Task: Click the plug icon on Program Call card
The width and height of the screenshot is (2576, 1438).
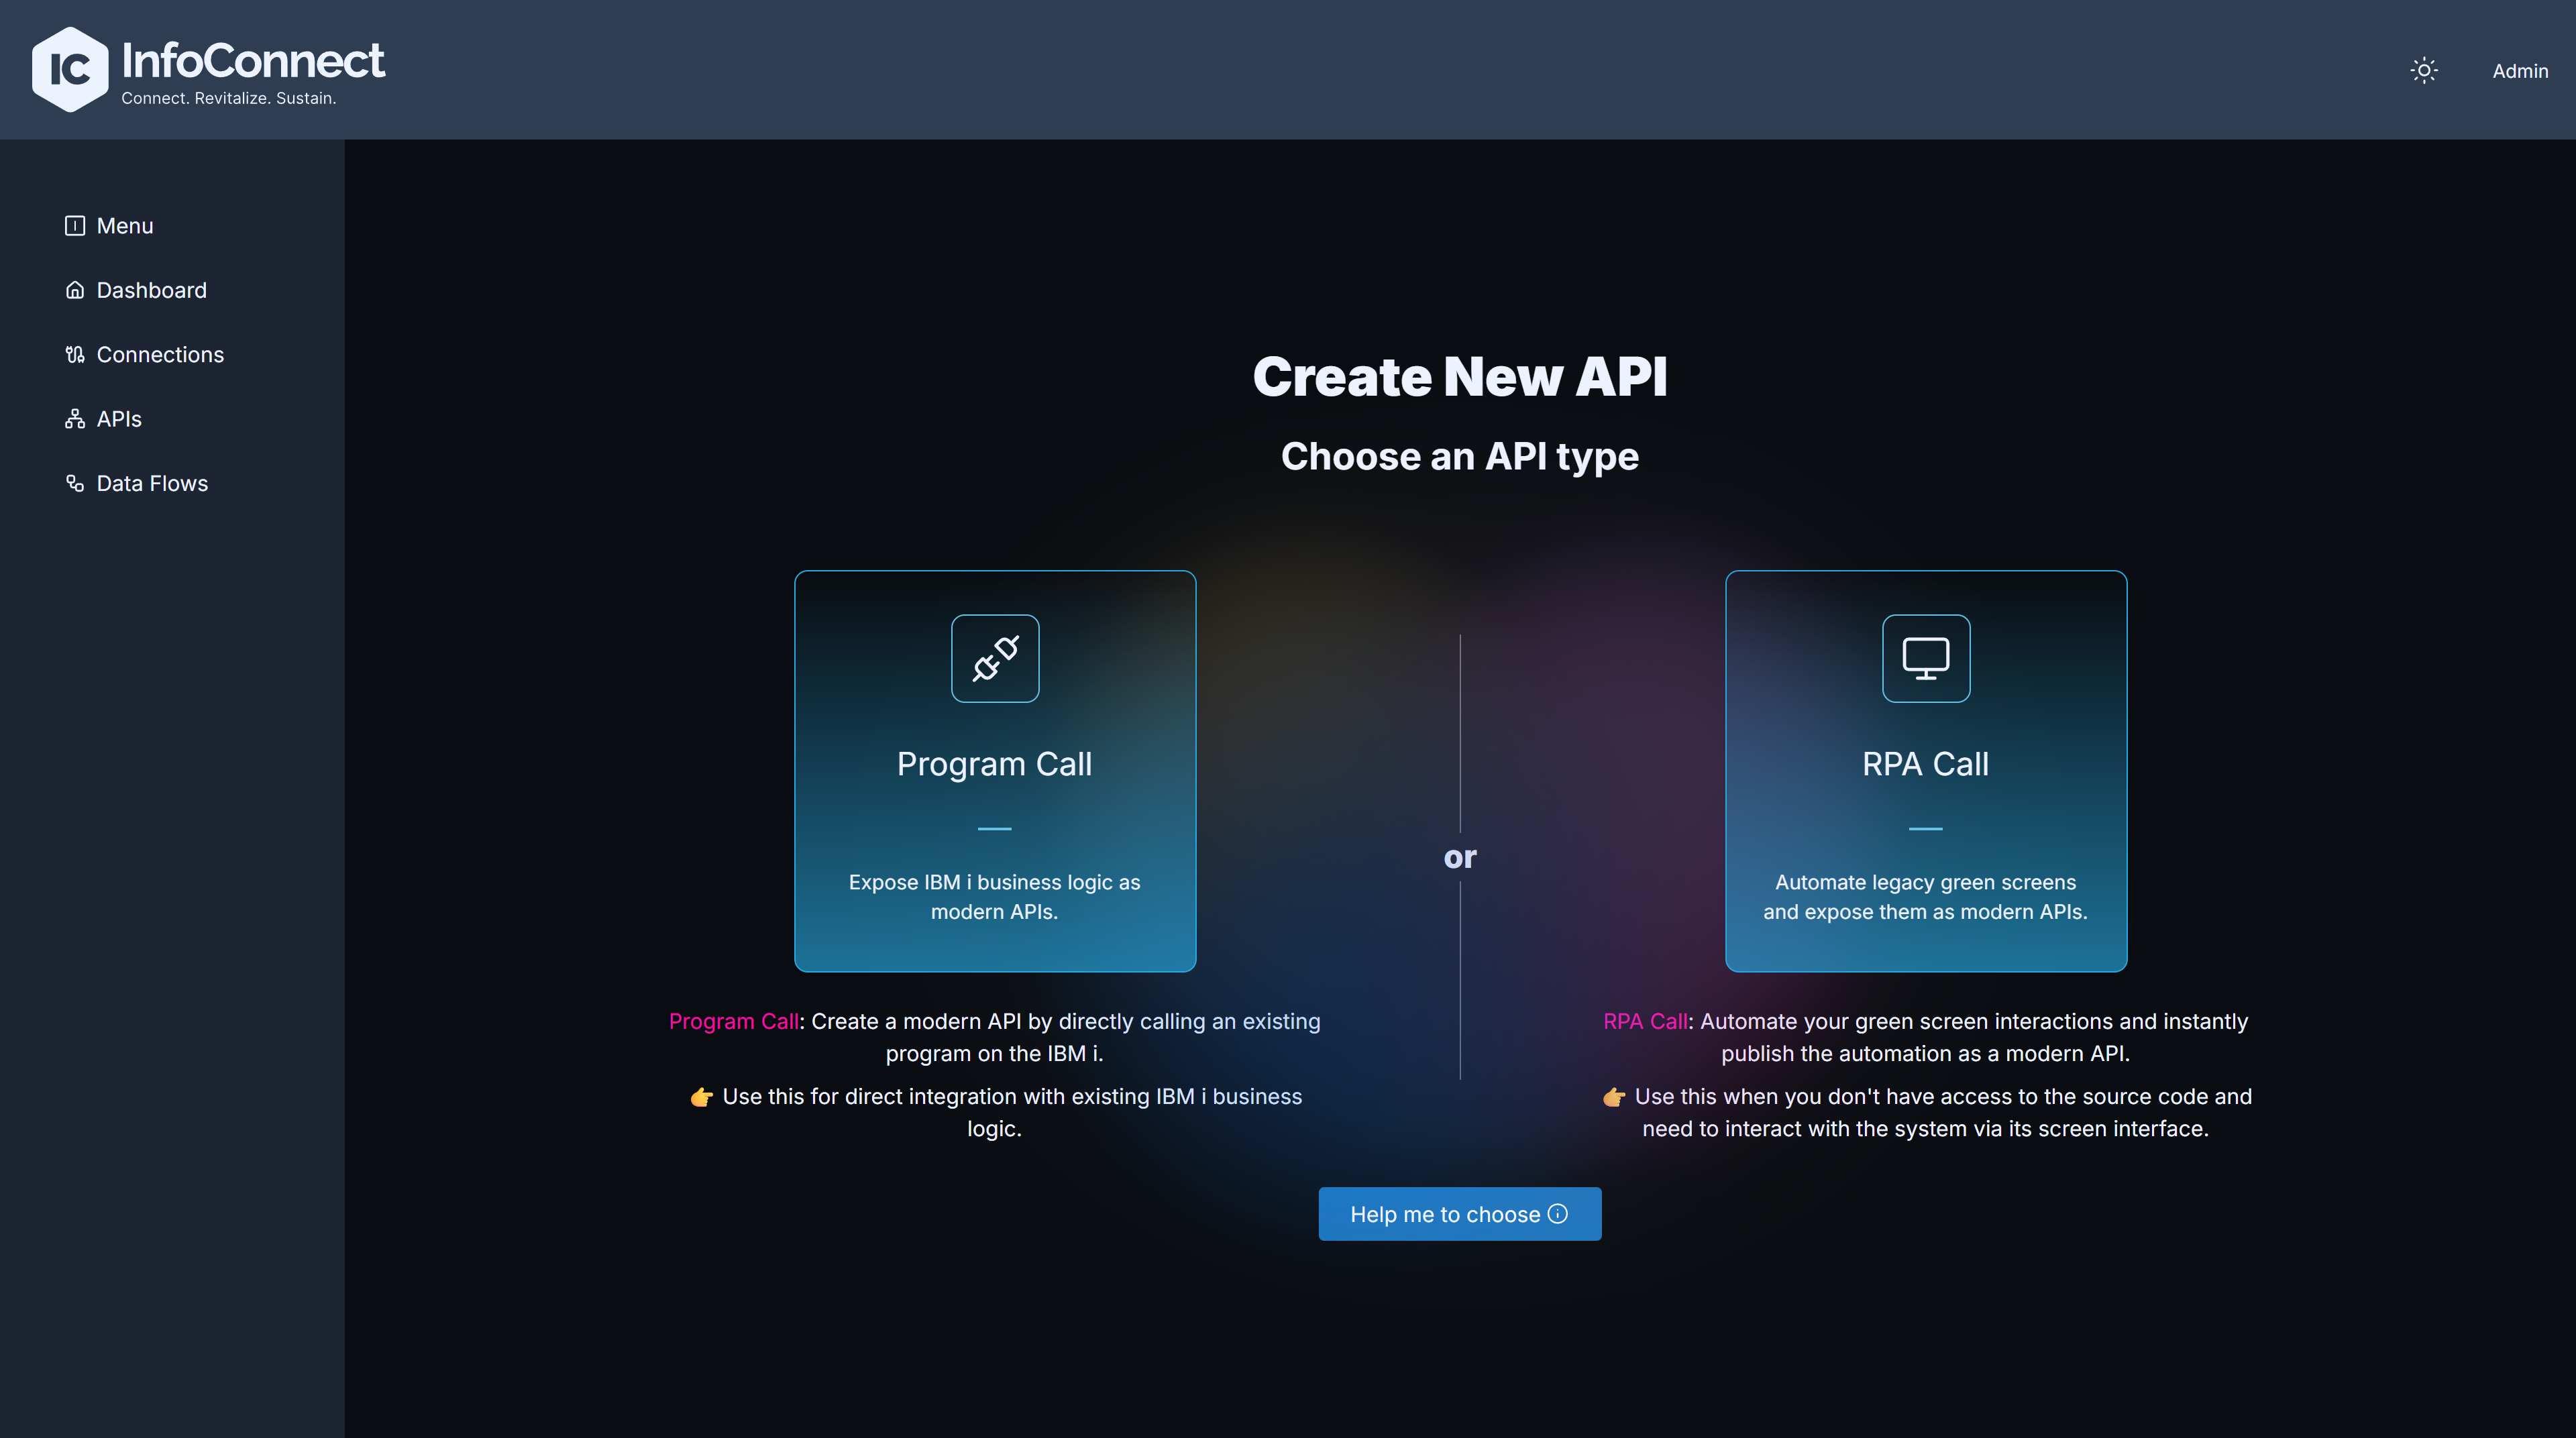Action: pos(995,658)
